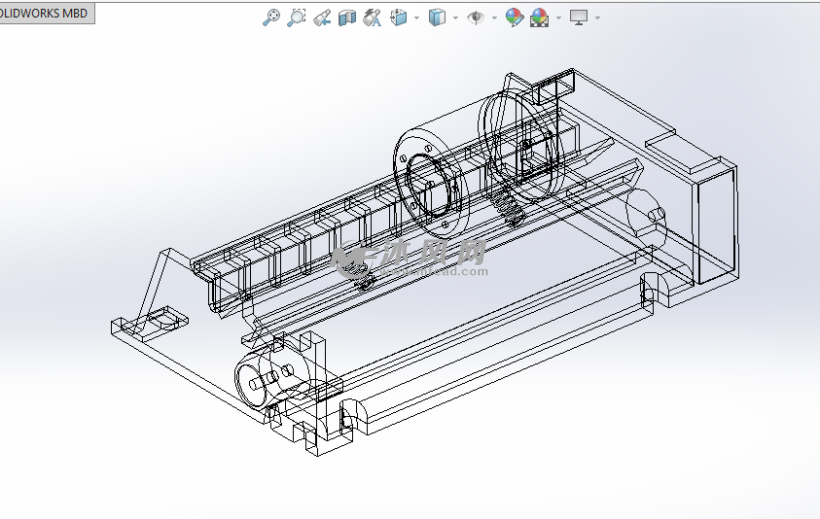Click the Apply Scene icon
Screen dimensions: 820x519
pos(540,18)
